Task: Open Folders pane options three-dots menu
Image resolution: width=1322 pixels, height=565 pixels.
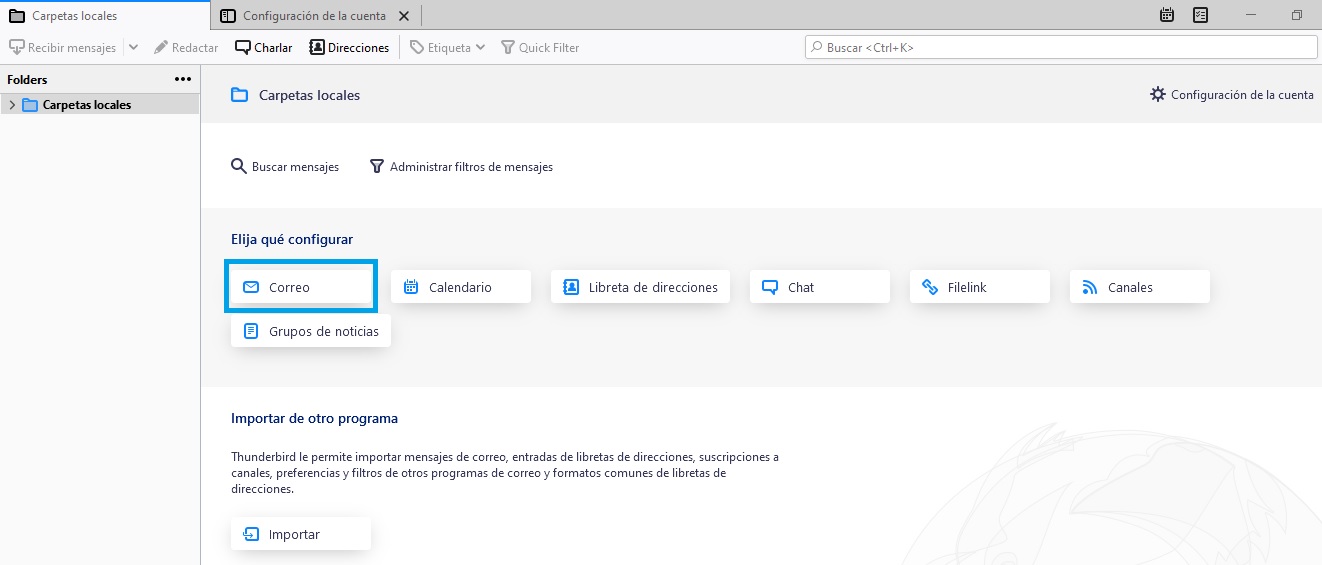Action: tap(183, 79)
